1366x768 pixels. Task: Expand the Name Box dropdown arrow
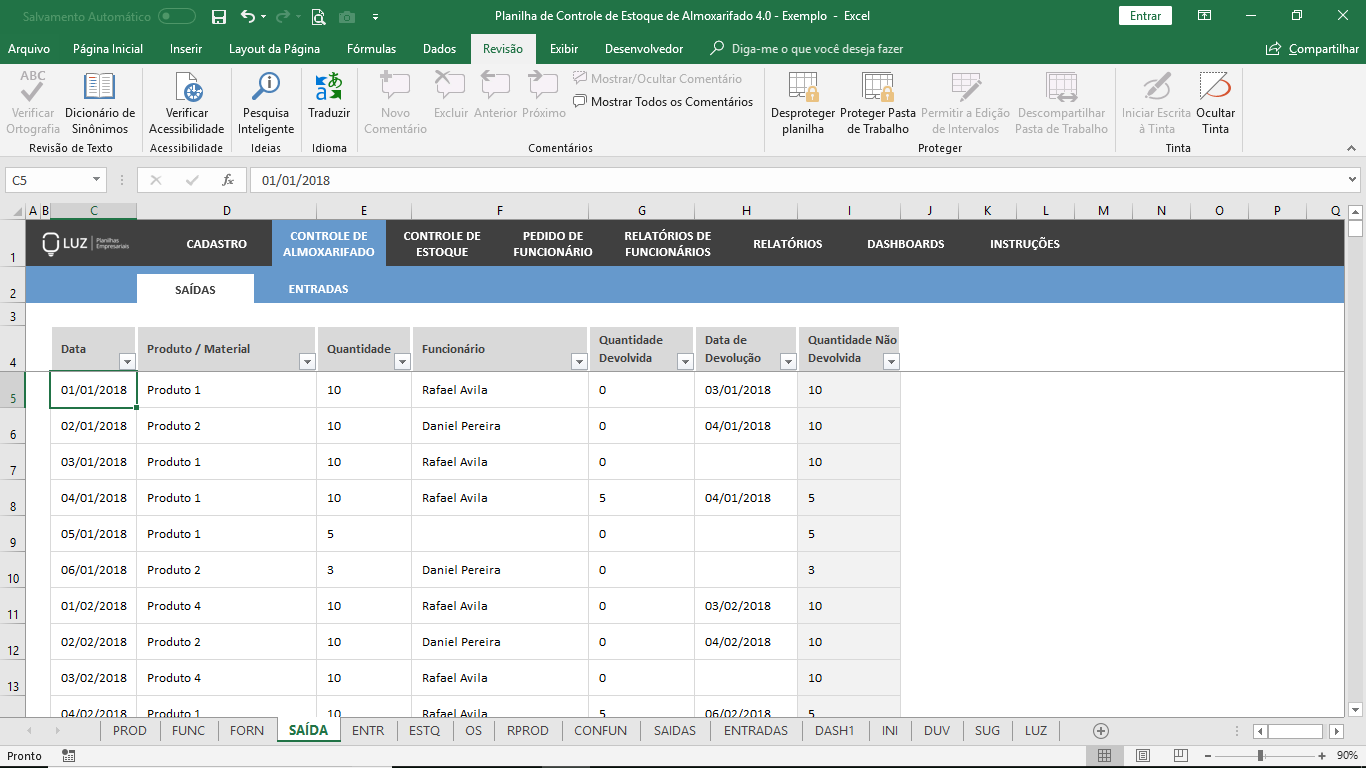pyautogui.click(x=97, y=180)
